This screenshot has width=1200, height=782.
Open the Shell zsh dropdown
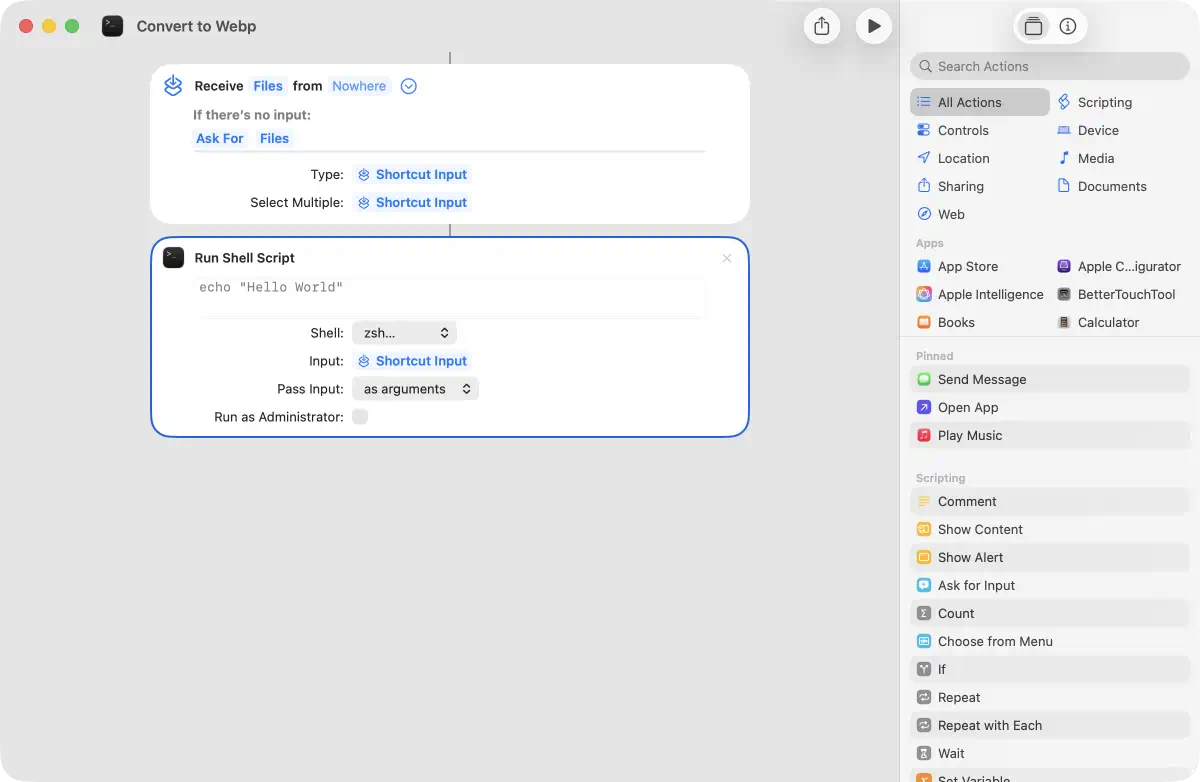[404, 333]
